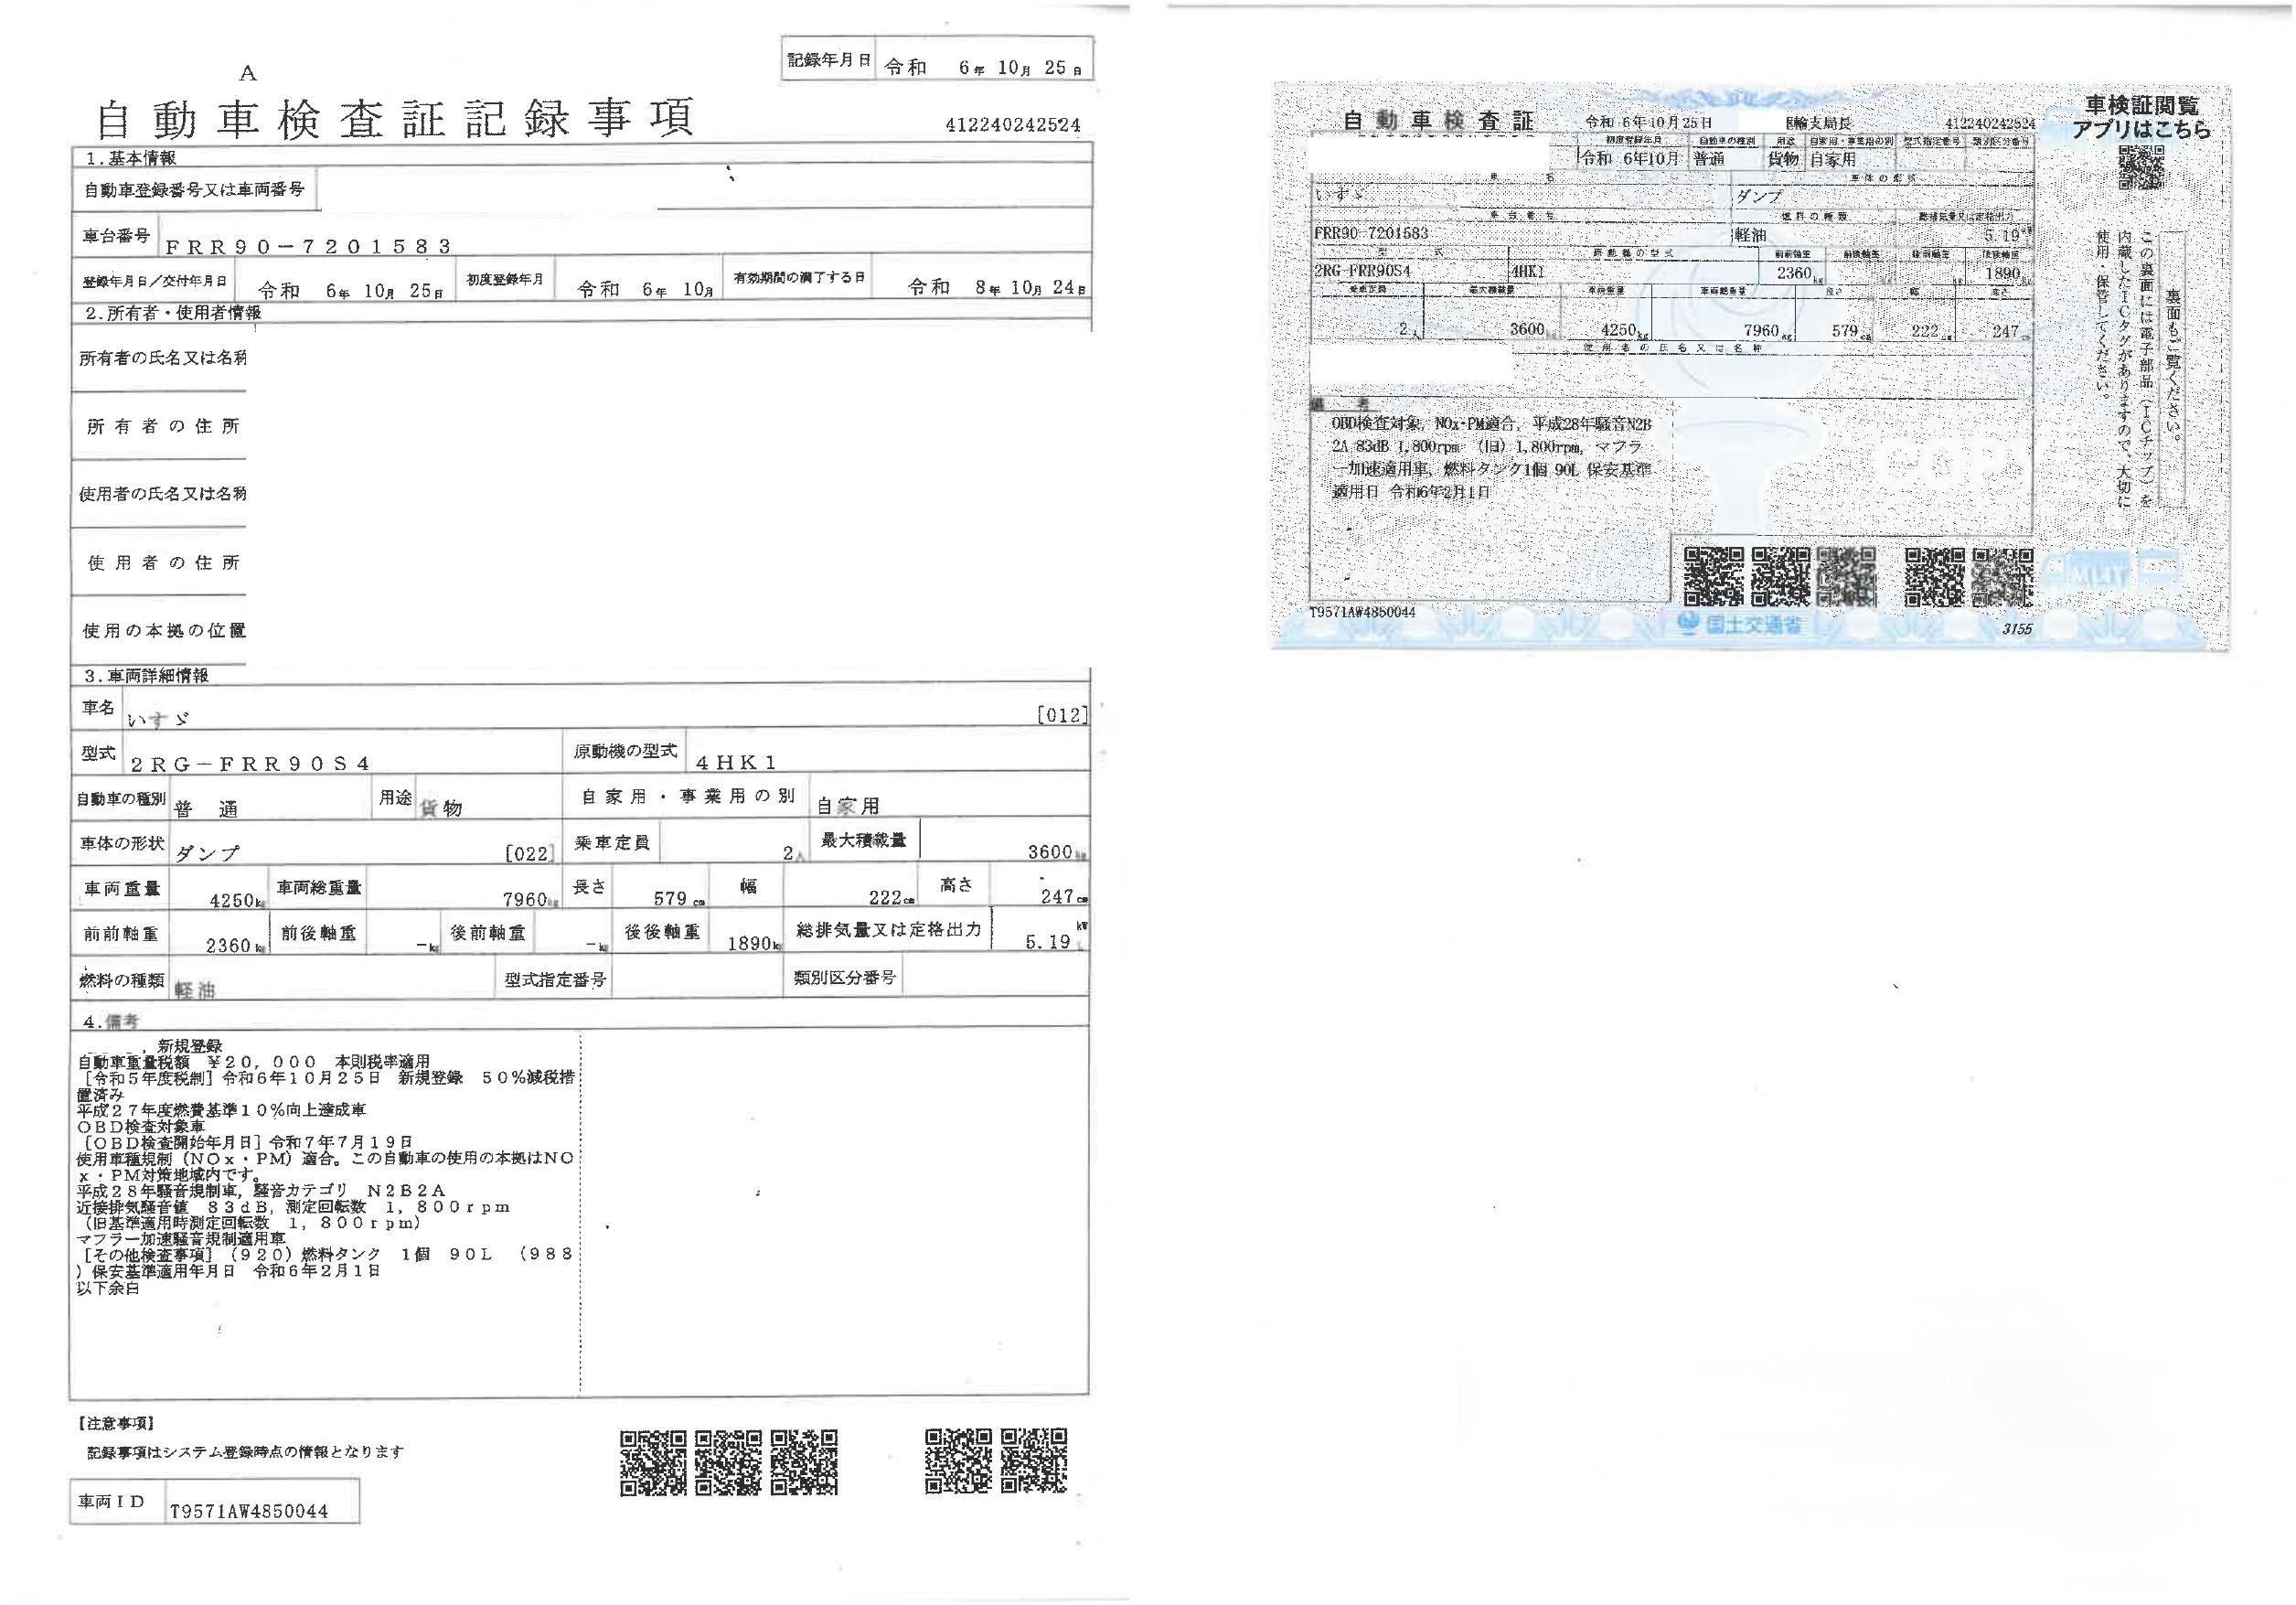Screen dimensions: 2296x1605
Task: Click the 所有者の氏名又は名称 label
Action: [x=163, y=357]
